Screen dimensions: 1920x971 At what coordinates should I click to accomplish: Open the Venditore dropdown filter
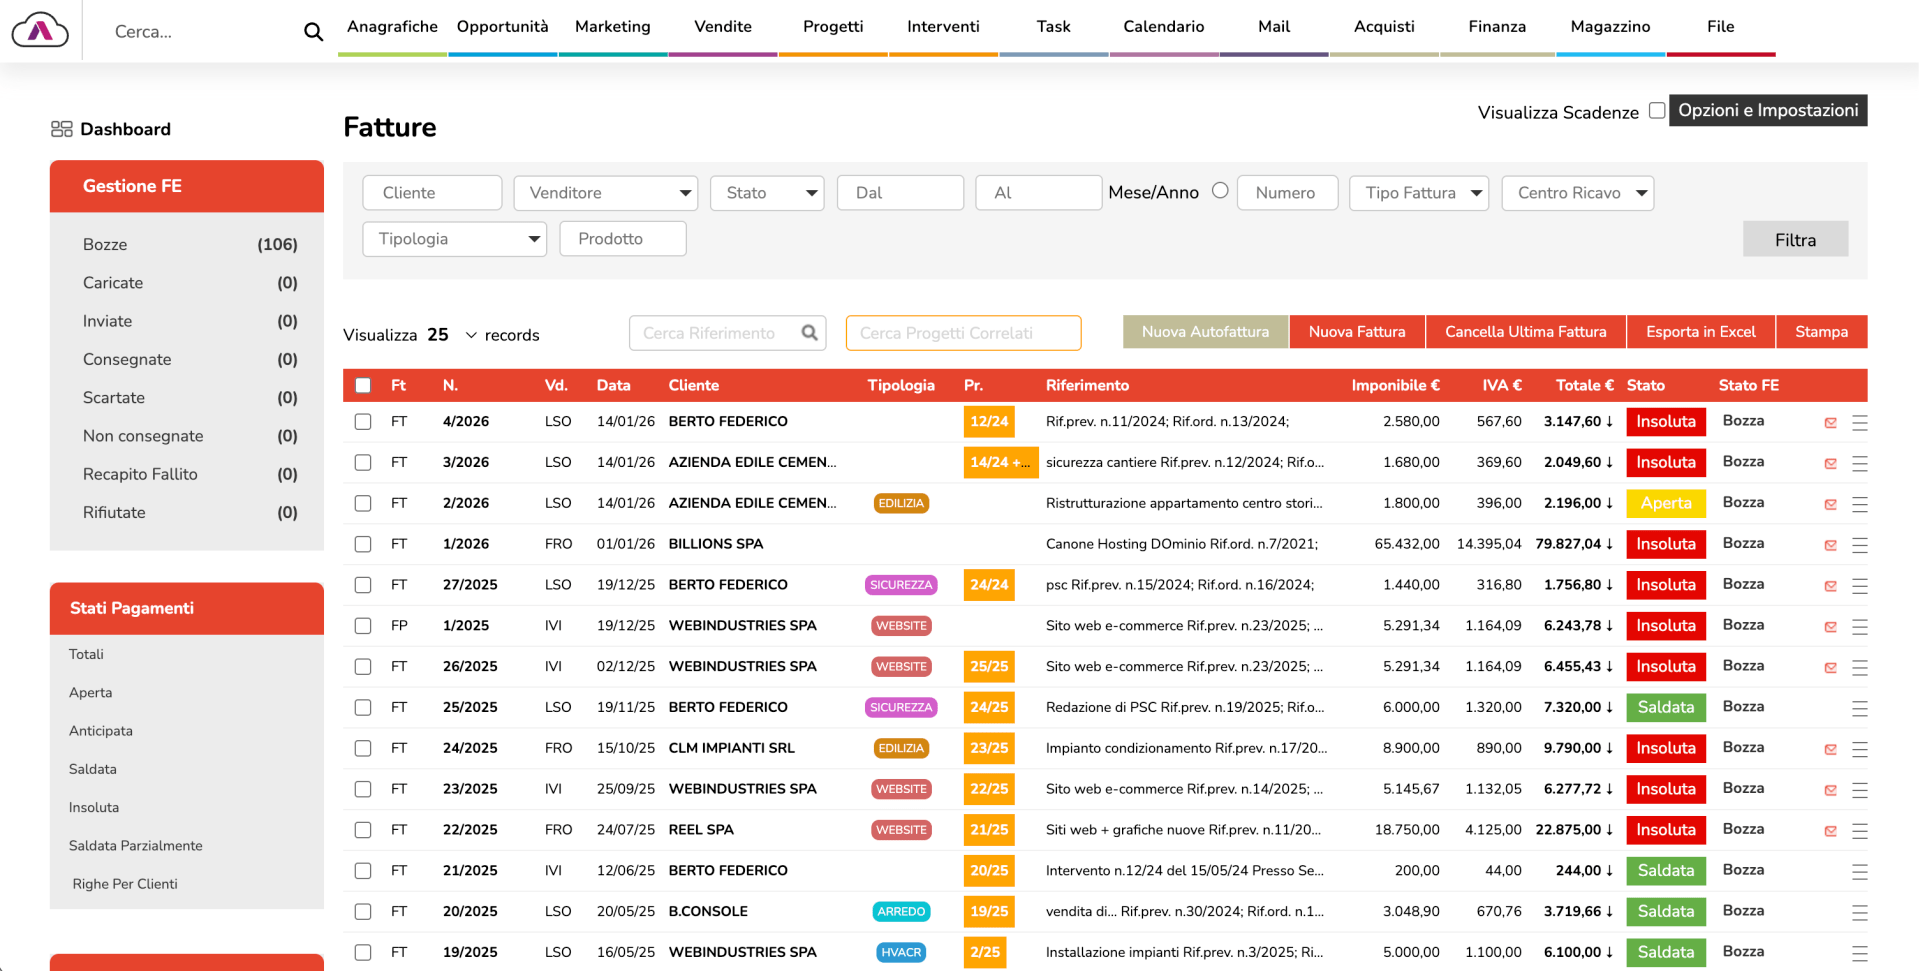point(605,193)
